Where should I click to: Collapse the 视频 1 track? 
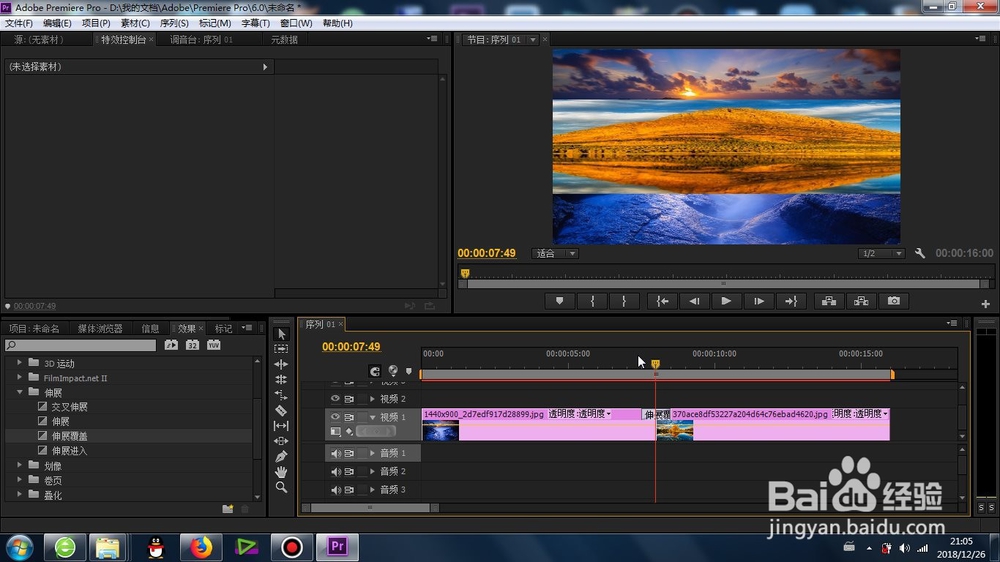click(x=372, y=417)
